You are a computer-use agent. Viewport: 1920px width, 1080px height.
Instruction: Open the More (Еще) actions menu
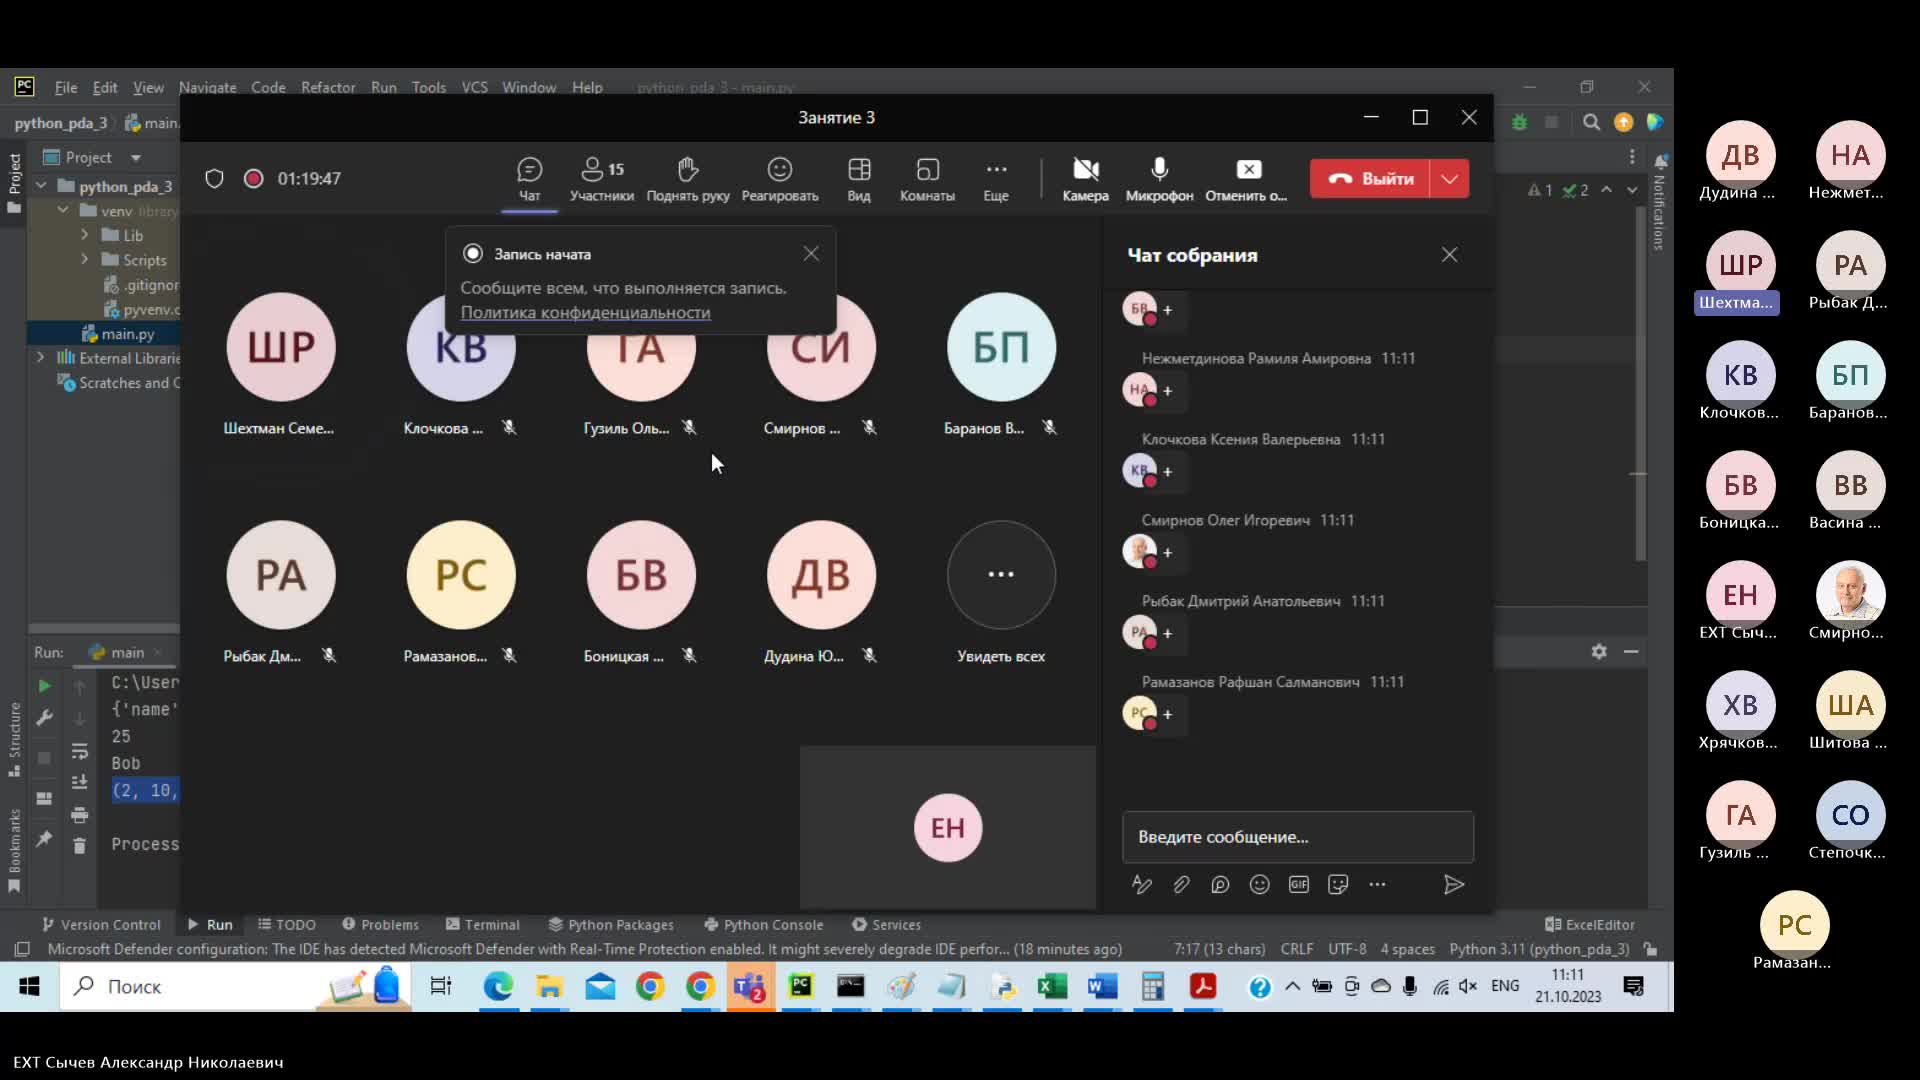(x=996, y=179)
